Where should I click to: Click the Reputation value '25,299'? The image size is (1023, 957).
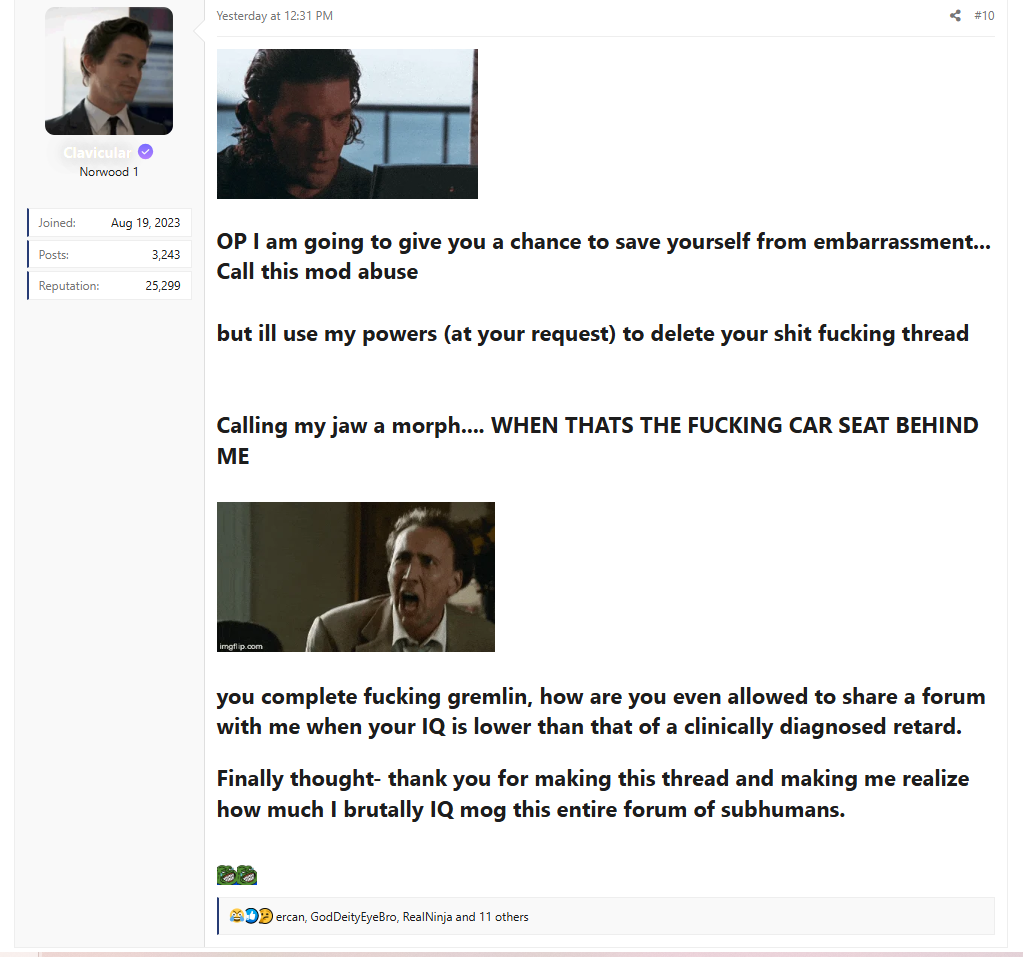(162, 286)
